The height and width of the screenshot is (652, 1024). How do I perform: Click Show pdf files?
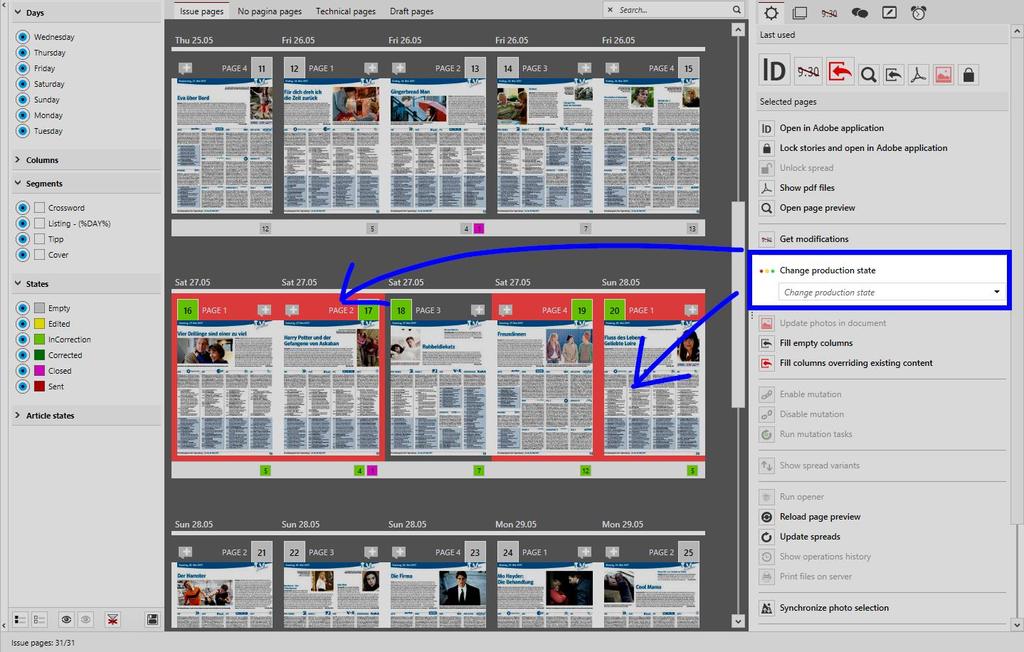click(807, 187)
